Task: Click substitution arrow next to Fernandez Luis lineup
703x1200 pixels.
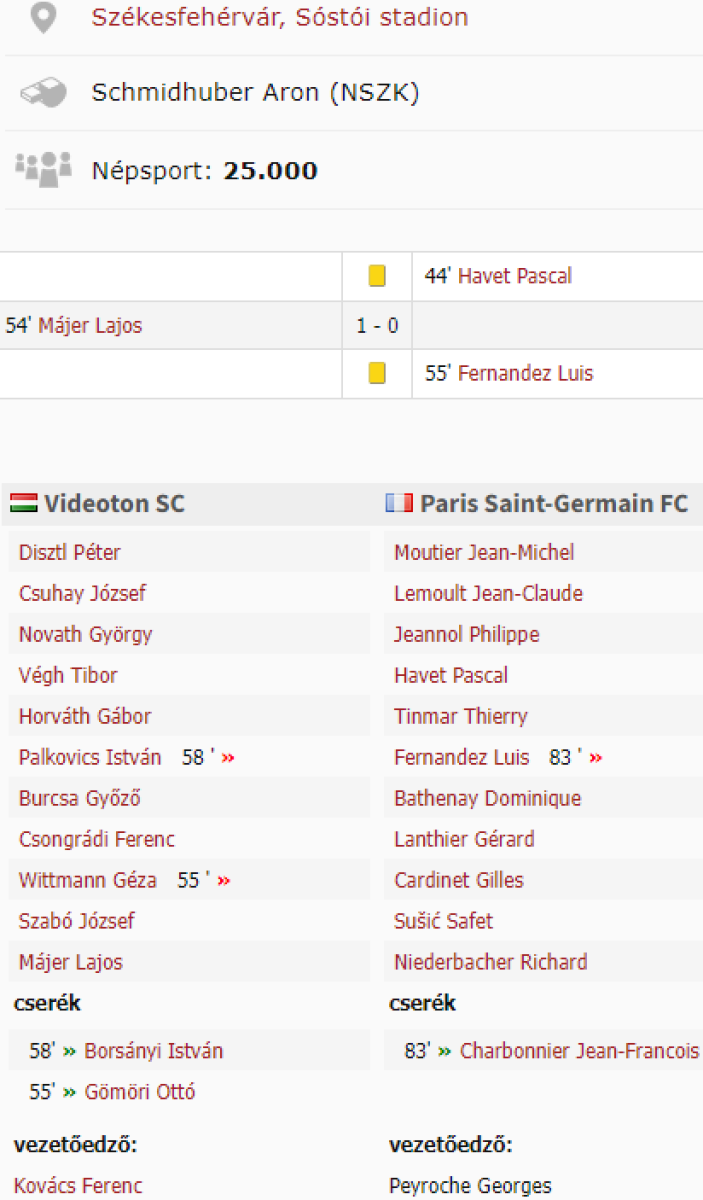Action: tap(596, 758)
